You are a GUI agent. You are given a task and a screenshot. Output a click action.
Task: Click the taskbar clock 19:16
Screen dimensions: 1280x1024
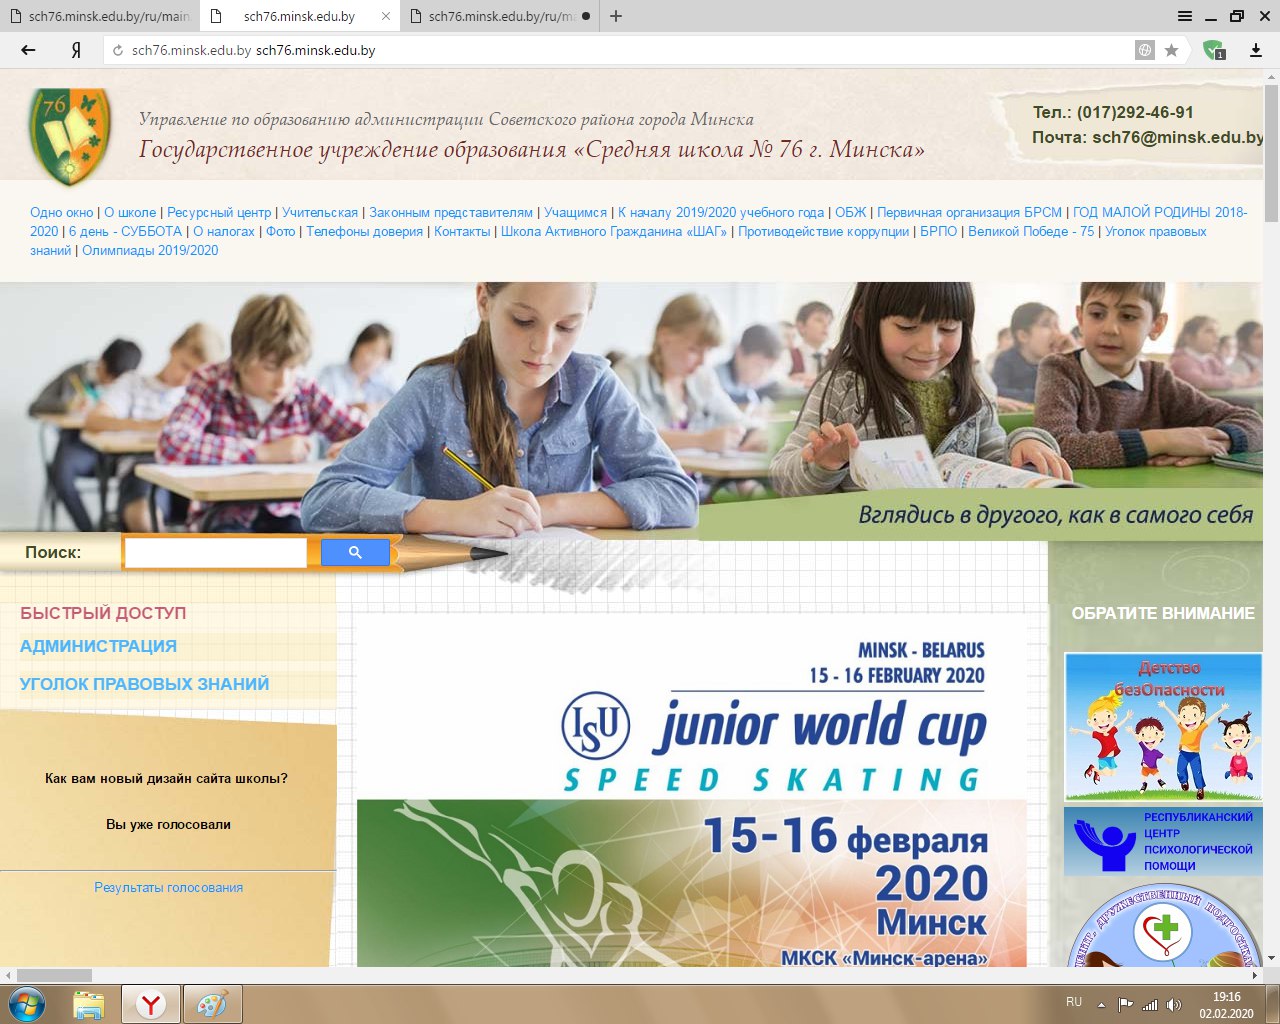[1227, 997]
